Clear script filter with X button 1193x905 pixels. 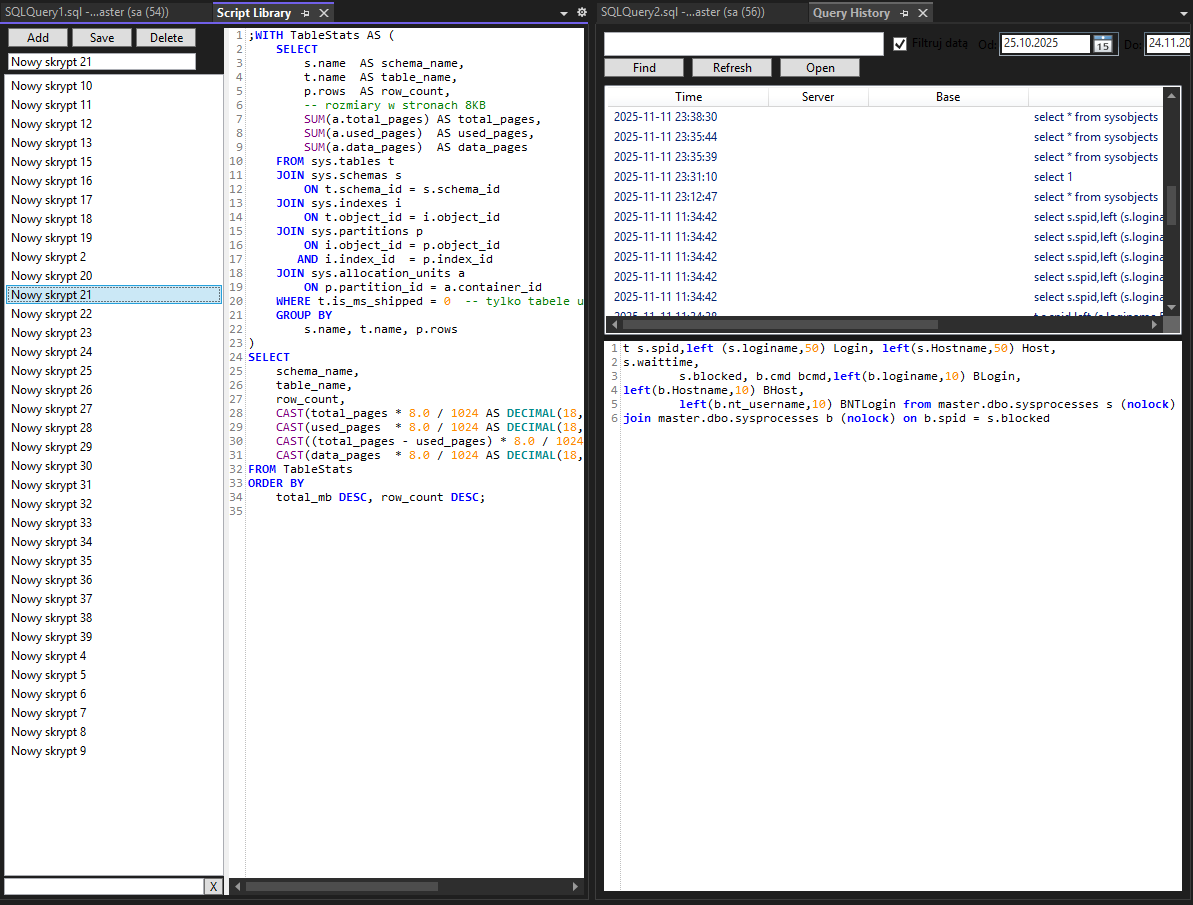point(213,886)
